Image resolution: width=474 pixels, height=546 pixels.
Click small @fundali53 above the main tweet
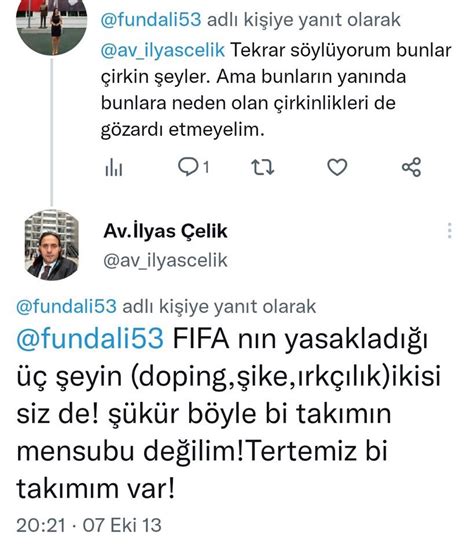tap(66, 306)
